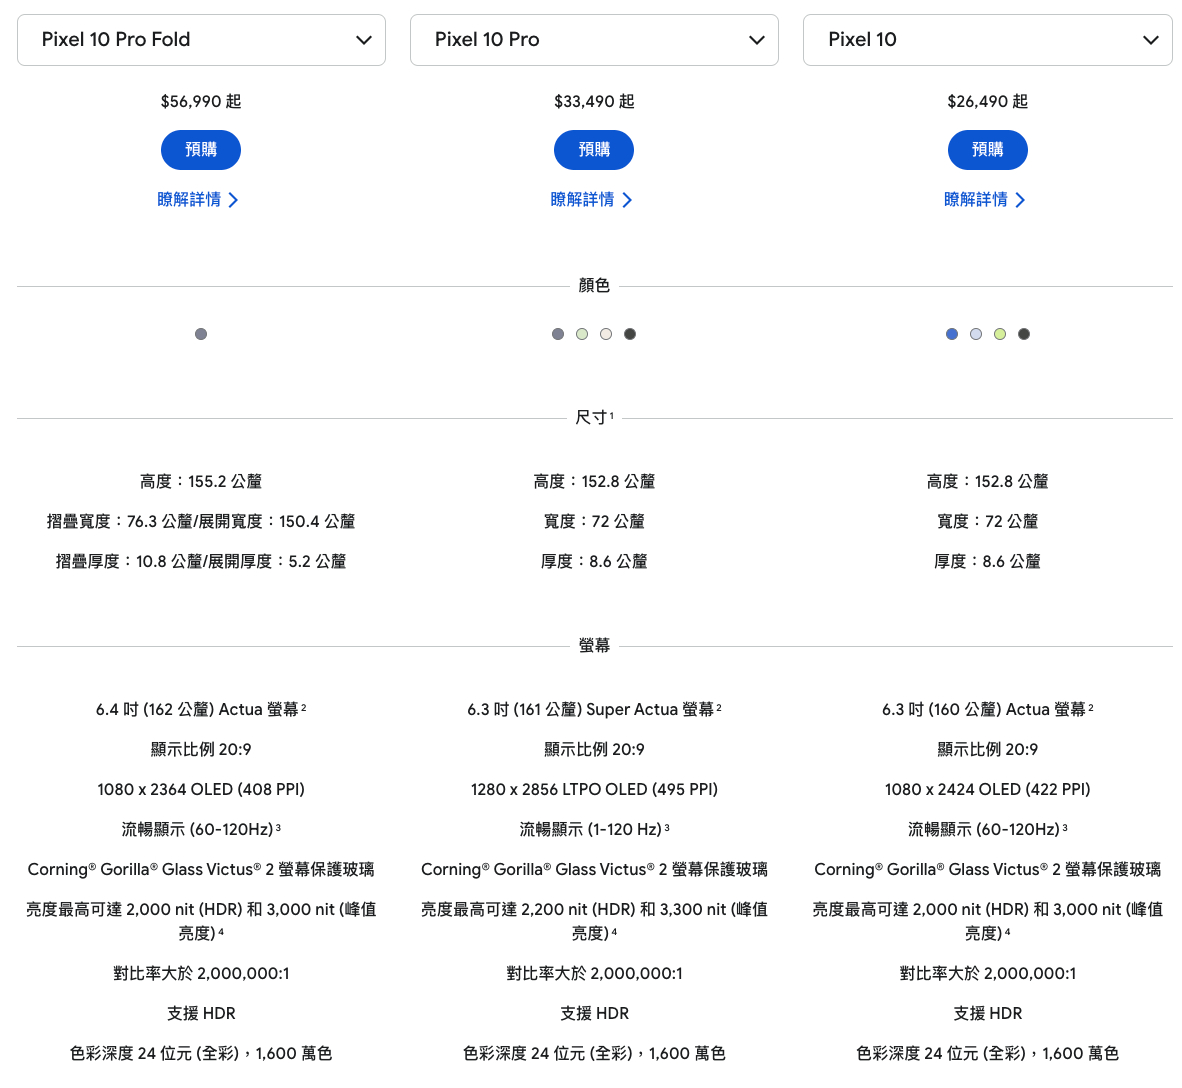Click the $33,490 起 price text
The height and width of the screenshot is (1088, 1182).
click(594, 102)
